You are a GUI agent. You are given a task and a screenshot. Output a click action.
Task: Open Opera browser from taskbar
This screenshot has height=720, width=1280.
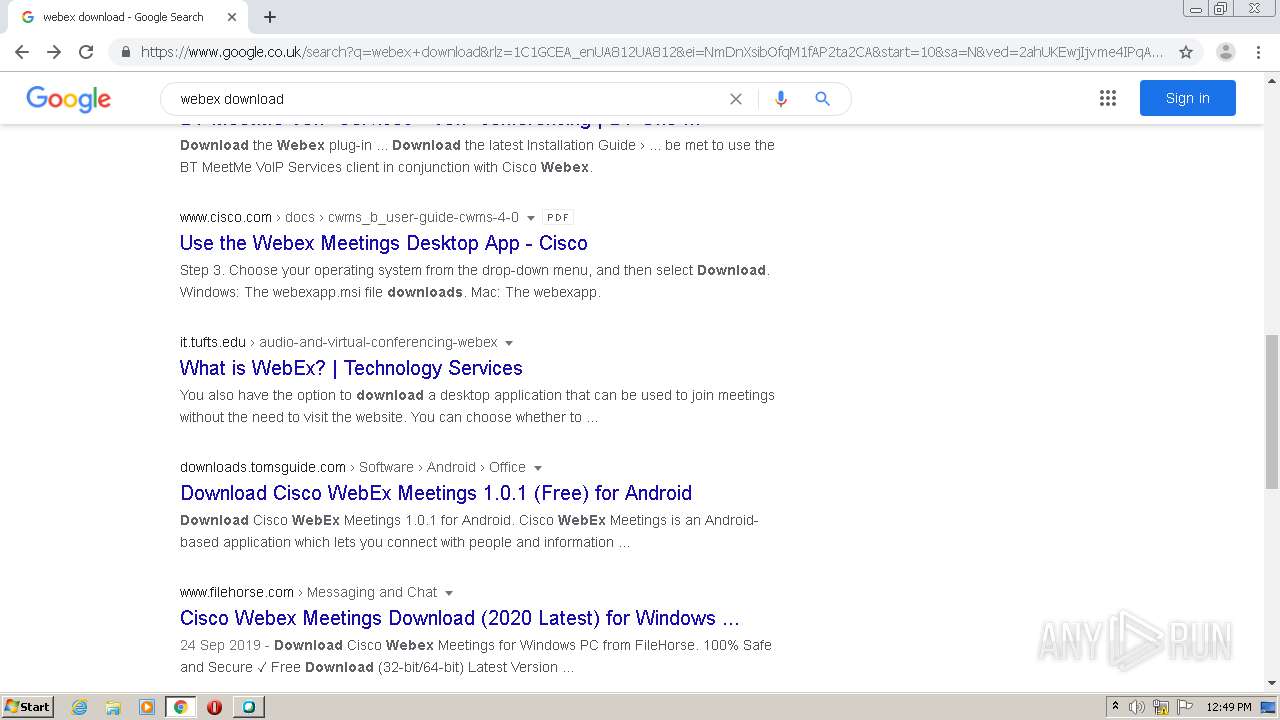pos(214,707)
